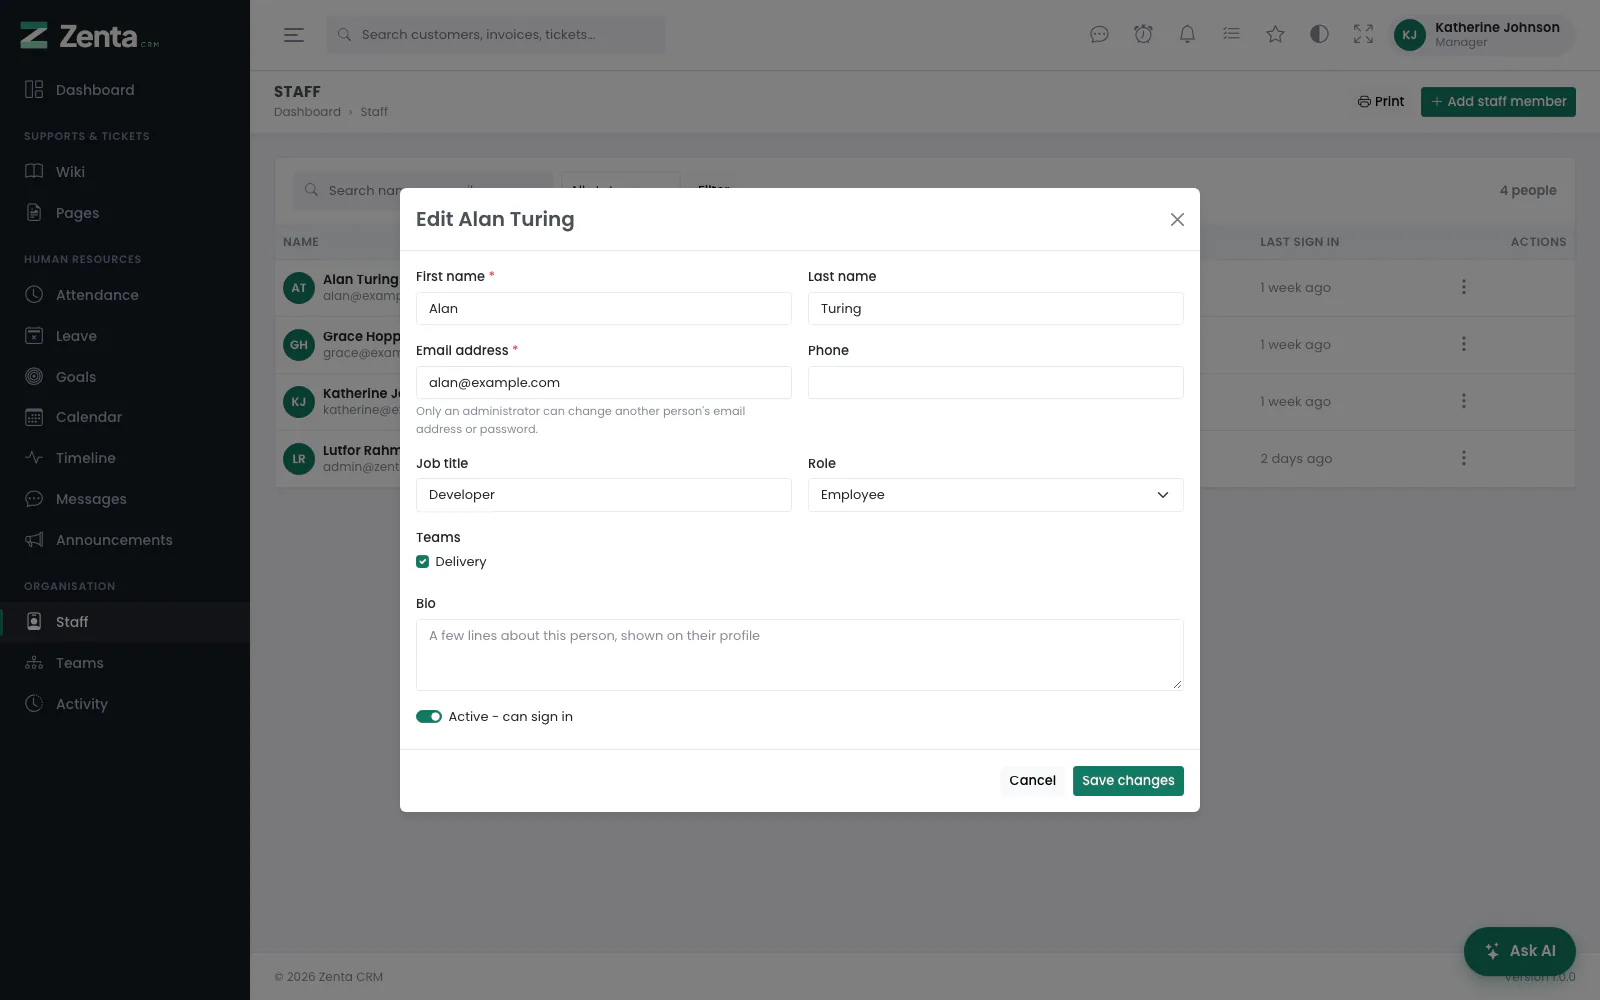Open the Ask AI assistant button

[1520, 951]
